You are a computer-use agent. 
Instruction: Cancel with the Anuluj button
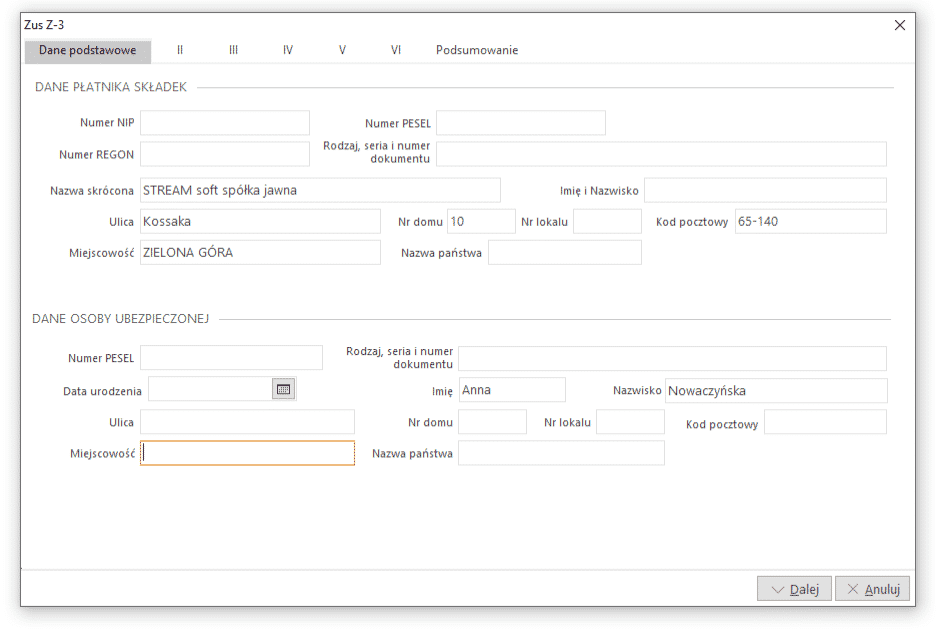(872, 589)
